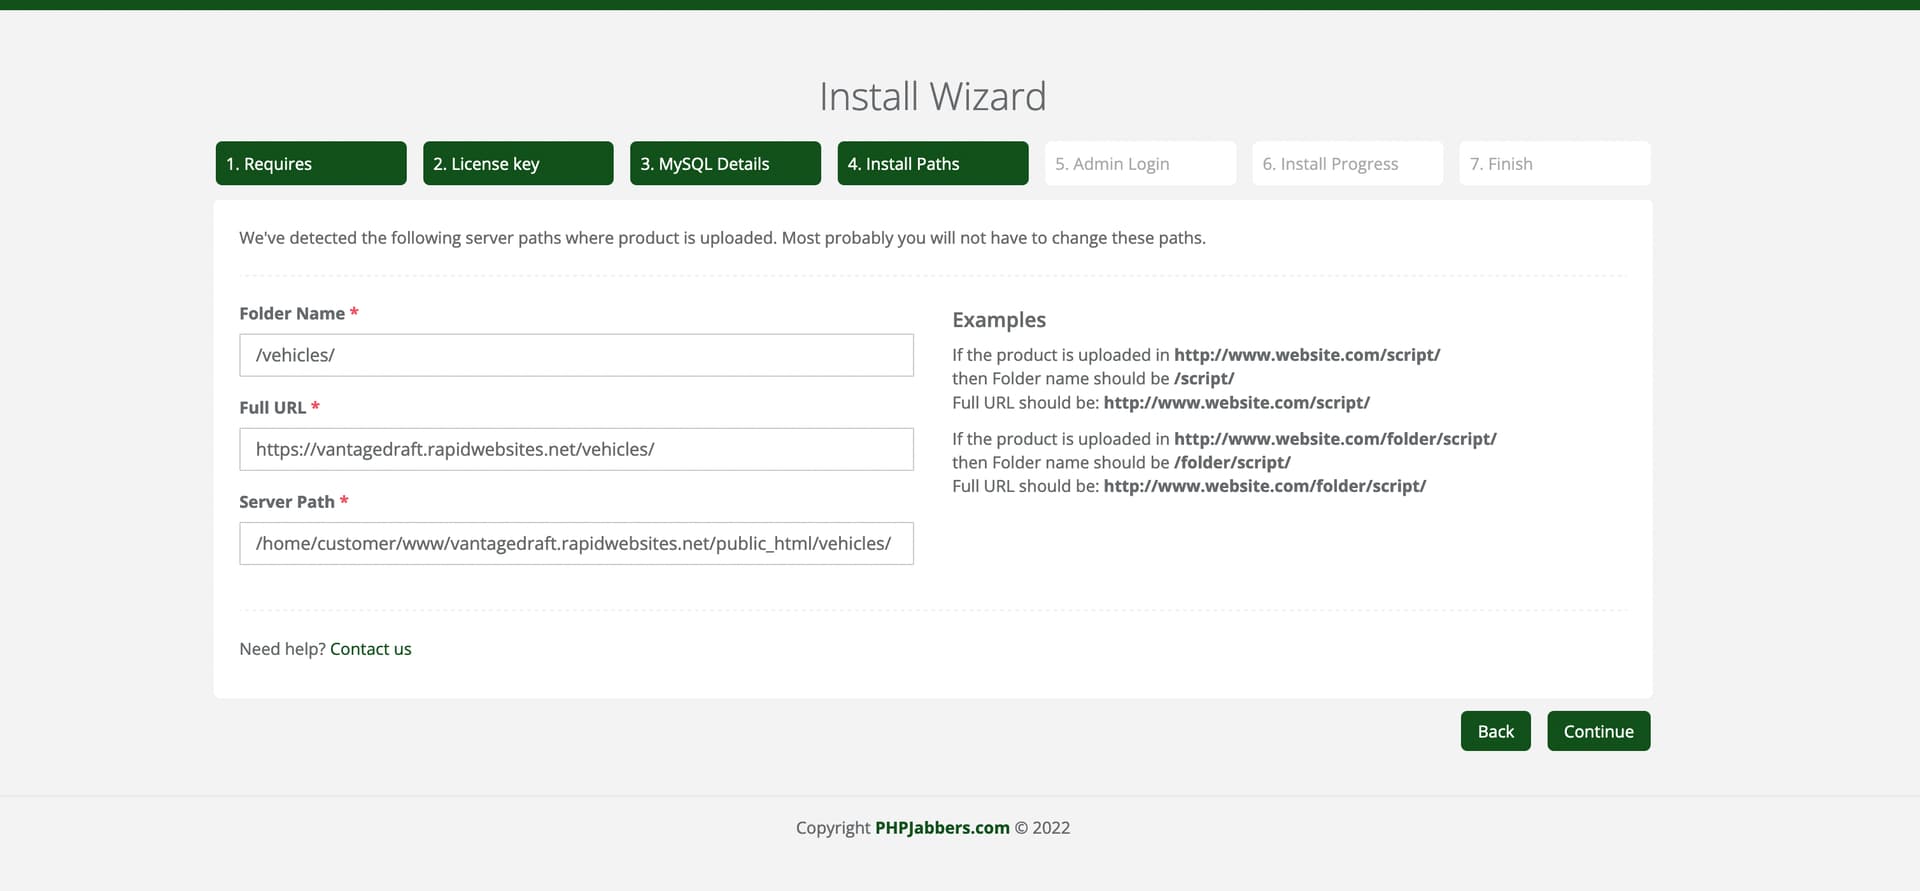Go to step 1. Requires
1920x891 pixels.
pyautogui.click(x=310, y=163)
